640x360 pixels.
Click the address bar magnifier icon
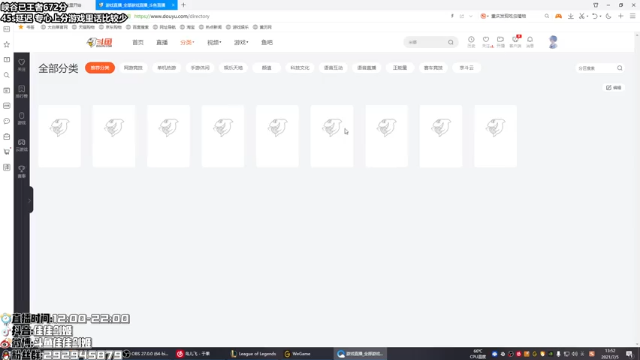click(547, 16)
